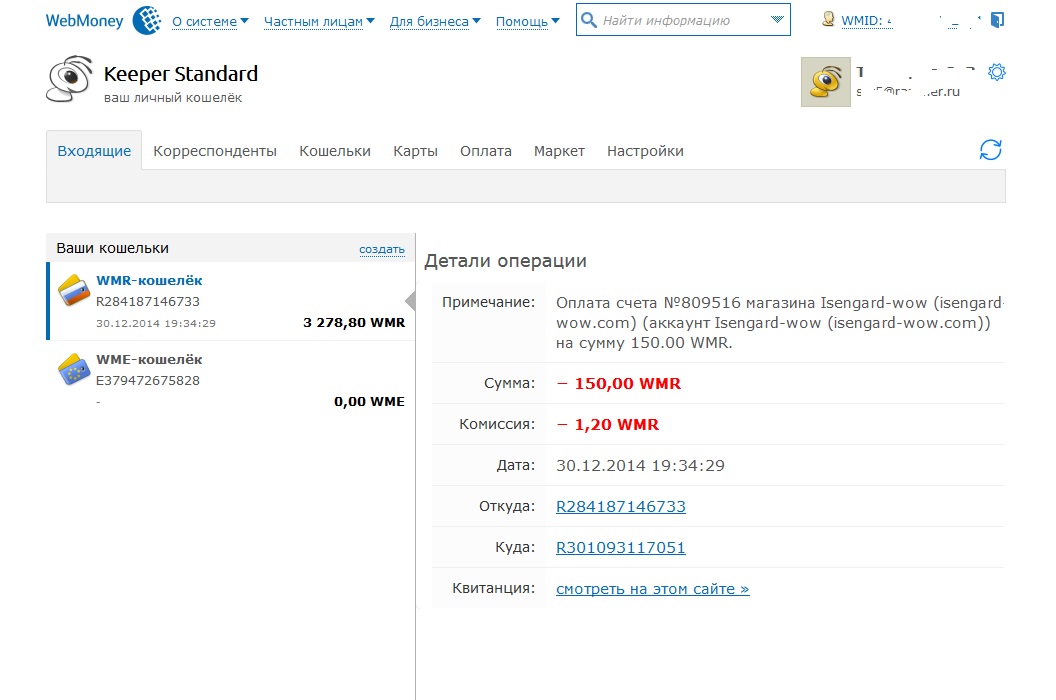Open the 'WMR-кошелёк' link
Image resolution: width=1056 pixels, height=700 pixels.
click(149, 280)
